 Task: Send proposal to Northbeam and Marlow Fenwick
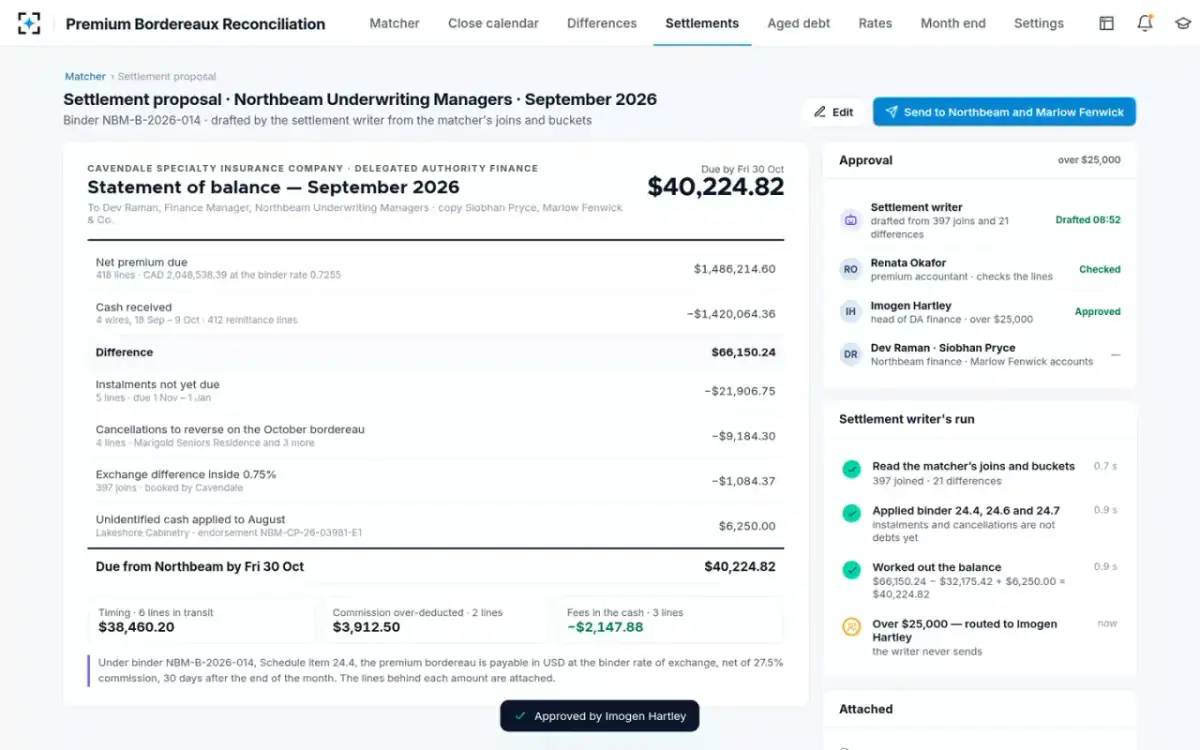coord(1004,112)
